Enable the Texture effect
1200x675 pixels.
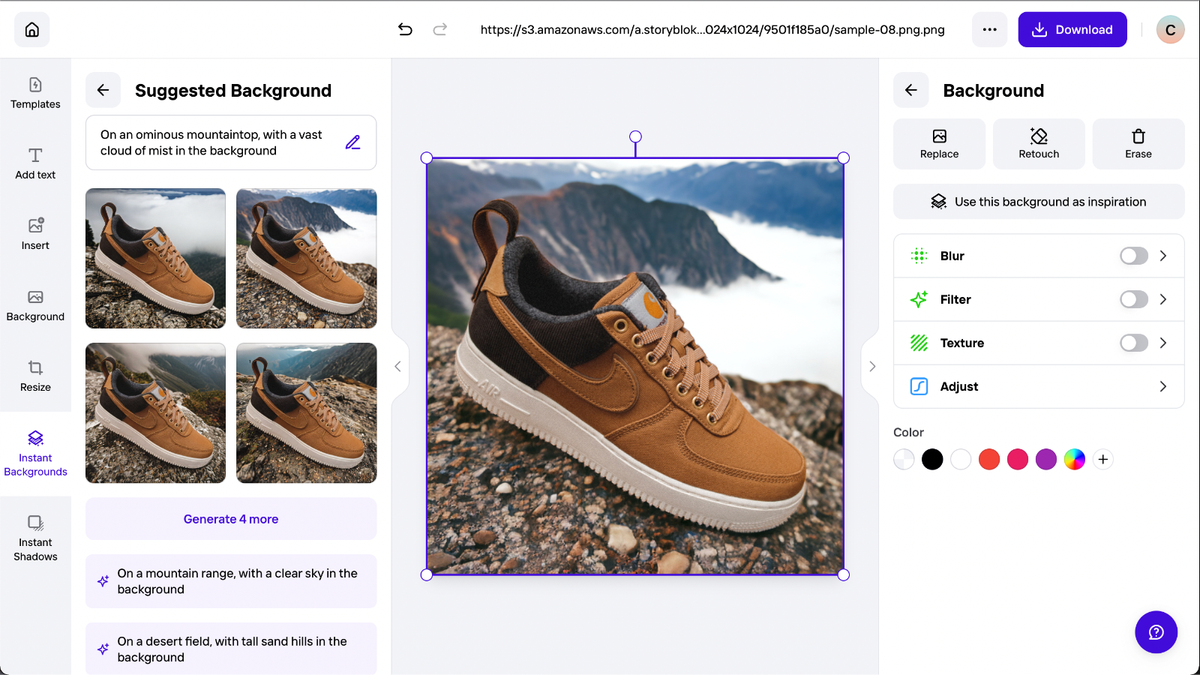[x=1133, y=342]
